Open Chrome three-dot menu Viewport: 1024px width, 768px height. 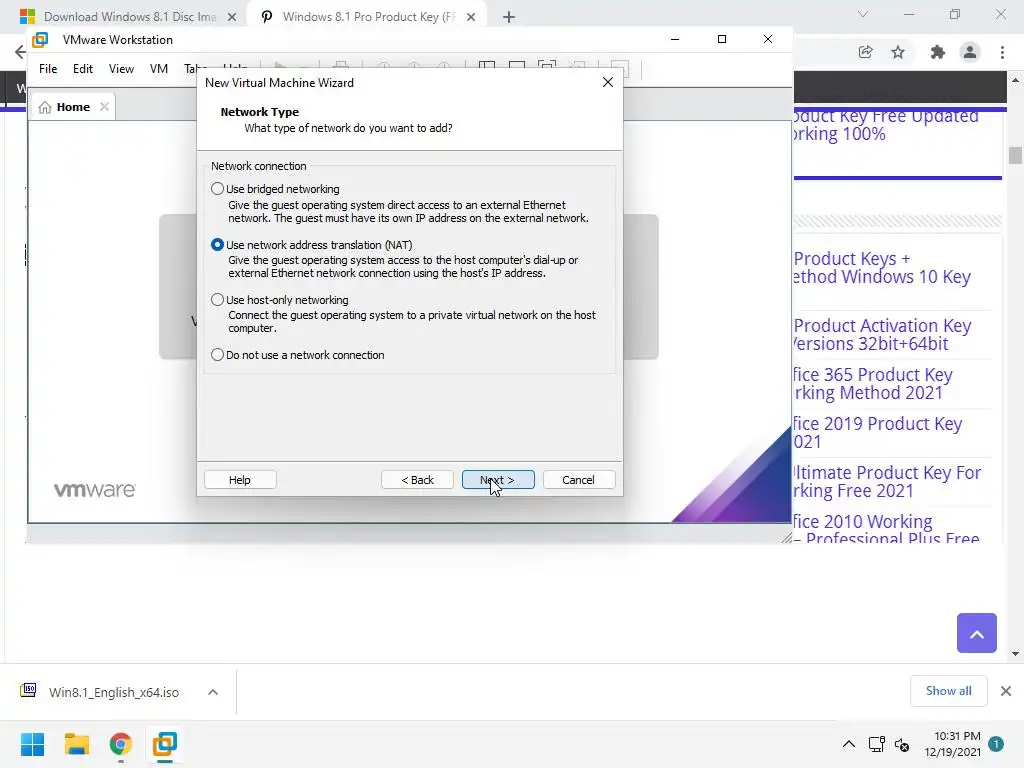[x=1002, y=52]
